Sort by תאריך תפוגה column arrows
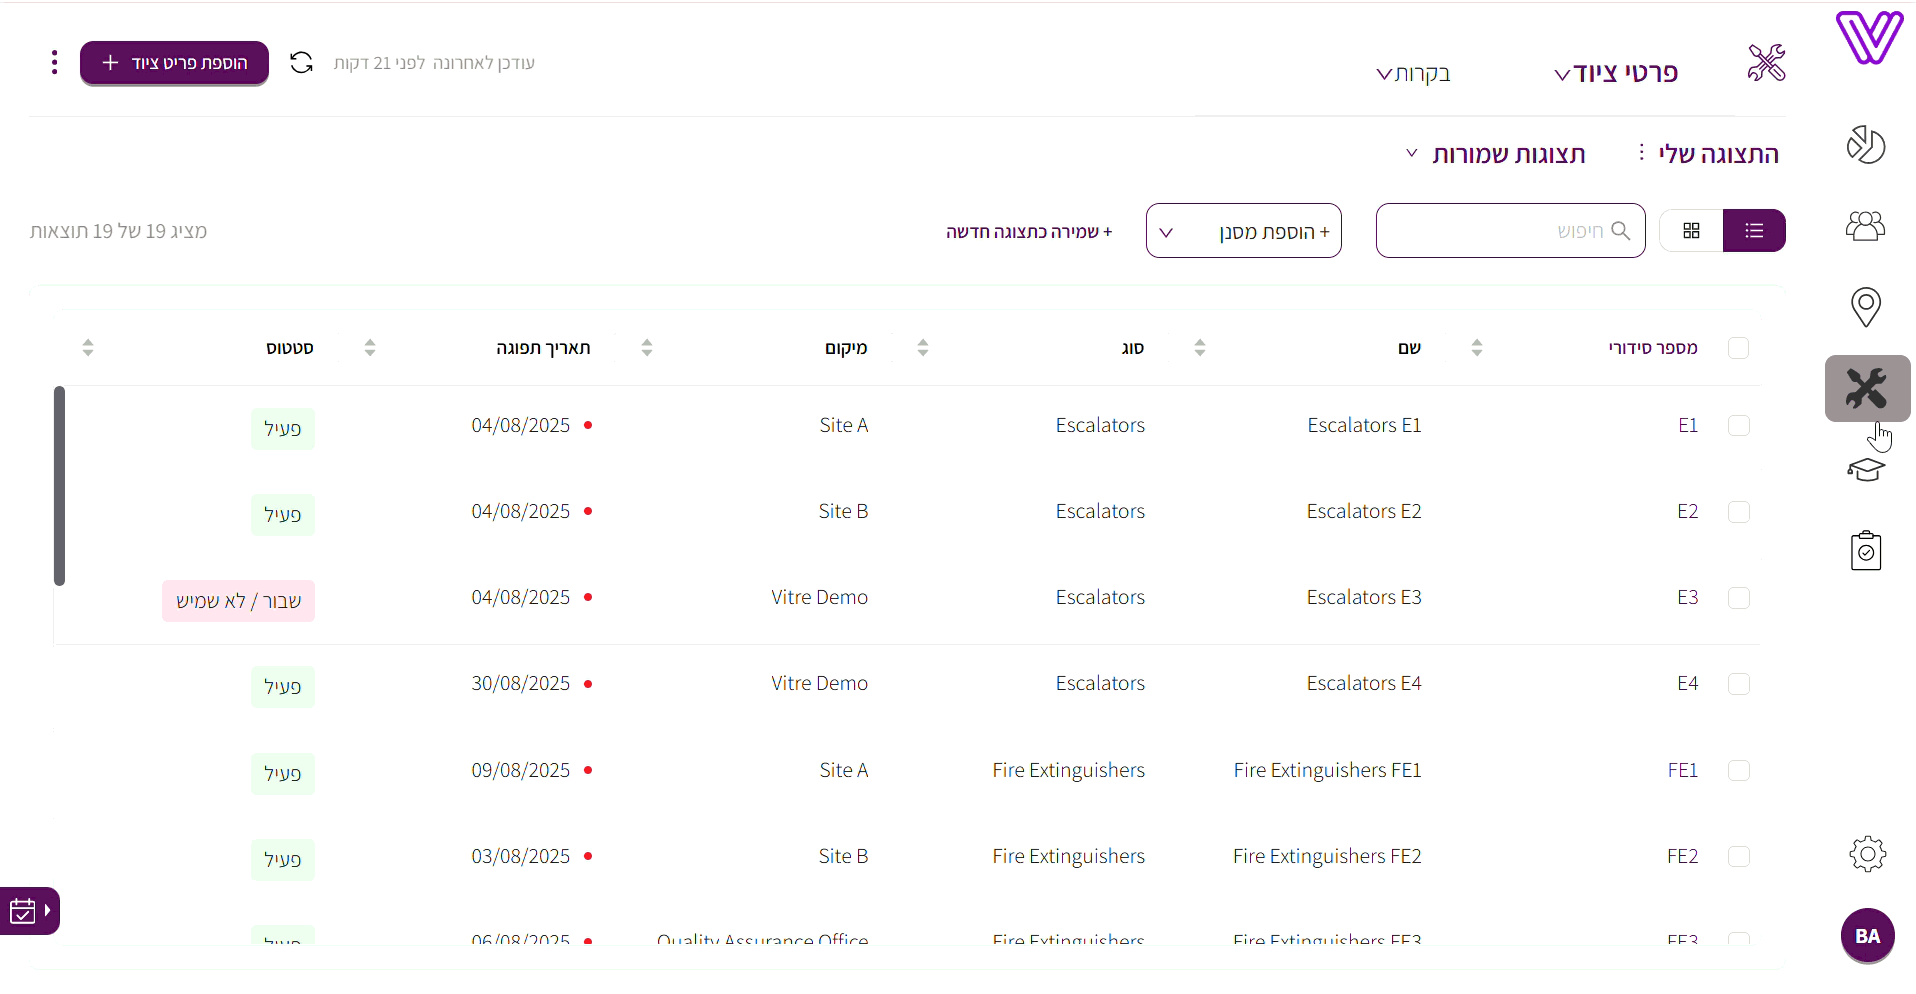This screenshot has width=1916, height=994. (x=370, y=348)
